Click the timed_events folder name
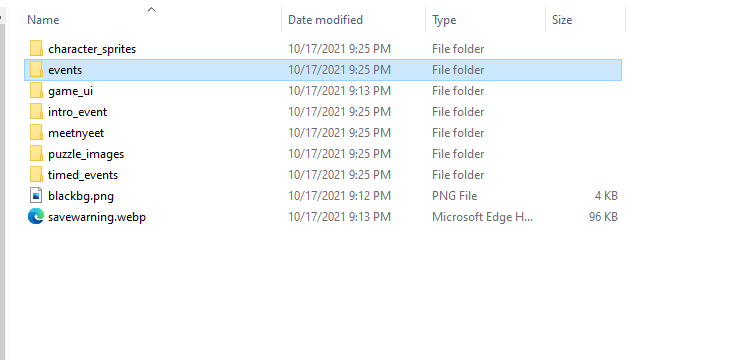Viewport: 747px width, 360px height. (x=83, y=175)
